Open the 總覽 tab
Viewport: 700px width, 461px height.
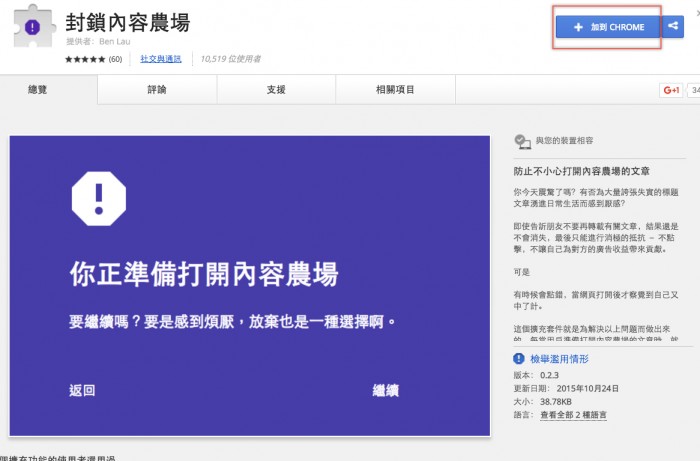38,90
